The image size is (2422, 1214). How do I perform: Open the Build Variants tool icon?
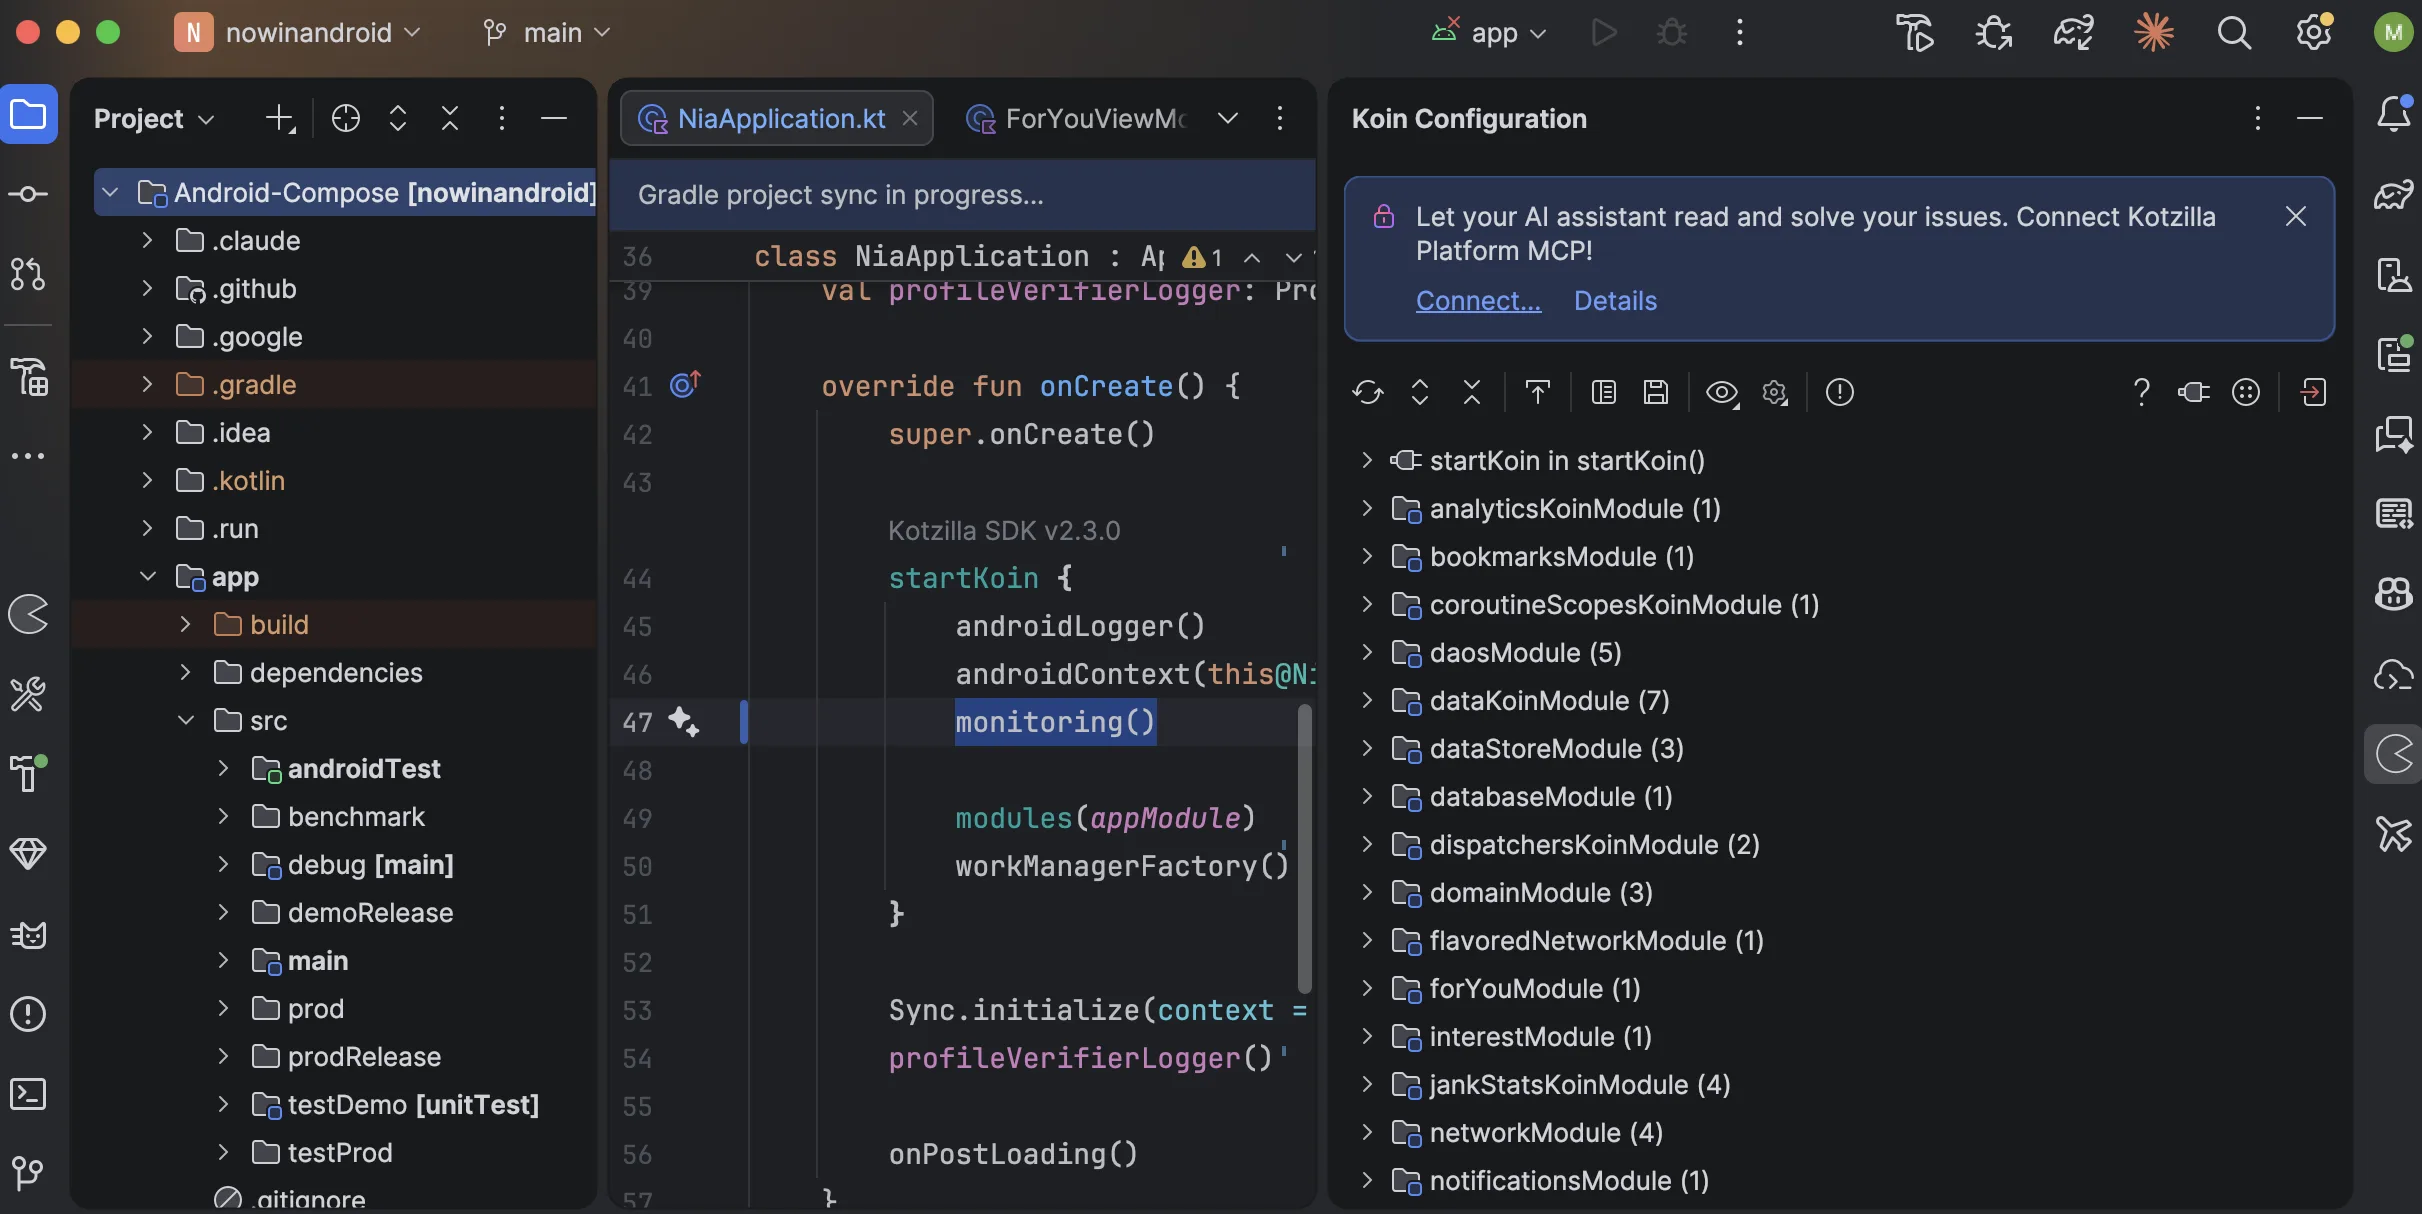28,377
